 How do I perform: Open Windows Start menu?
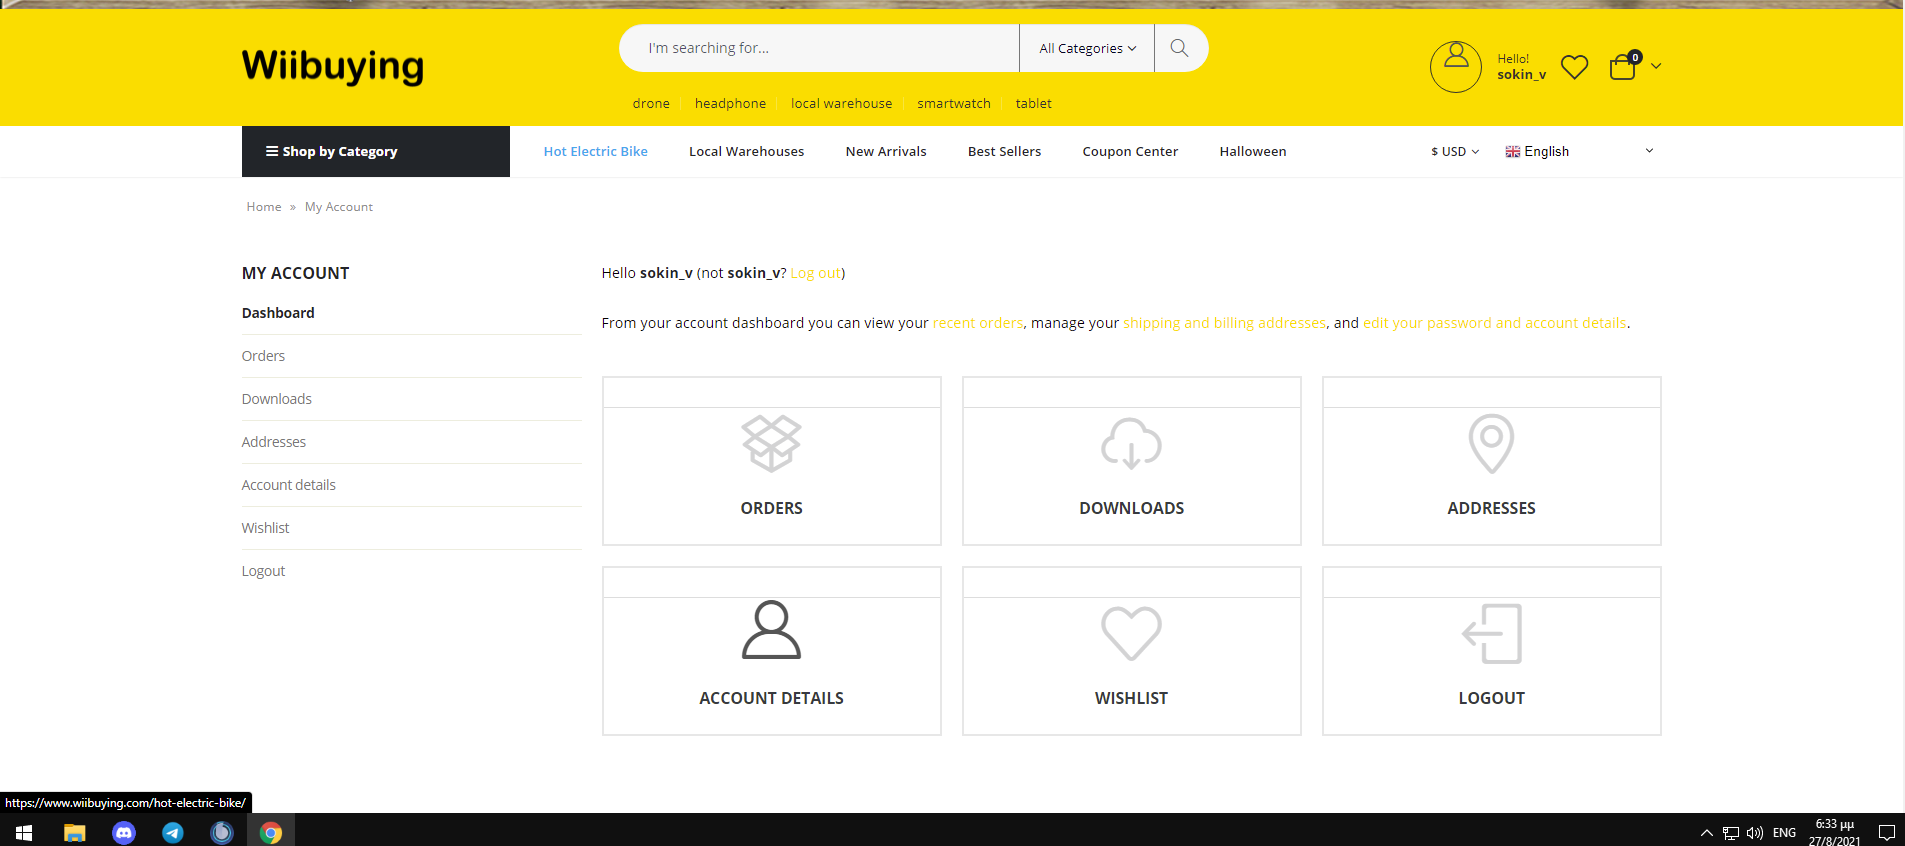pyautogui.click(x=24, y=832)
